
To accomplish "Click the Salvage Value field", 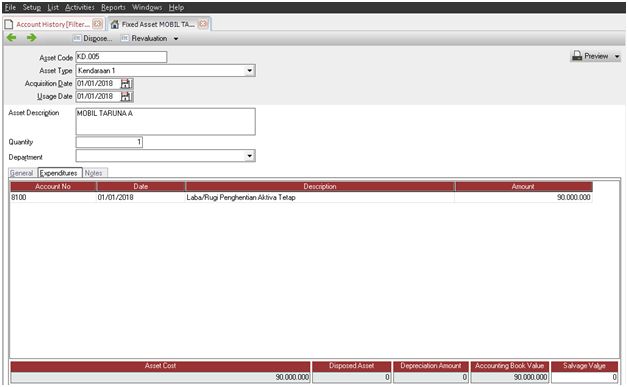I will pyautogui.click(x=585, y=377).
